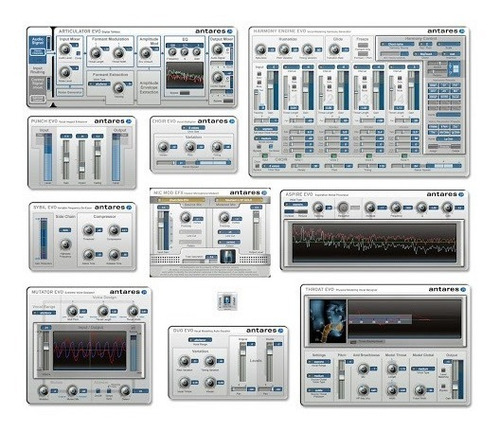Click the Sybil lower-left Compressor knob
500x435 pixels.
pyautogui.click(x=88, y=255)
